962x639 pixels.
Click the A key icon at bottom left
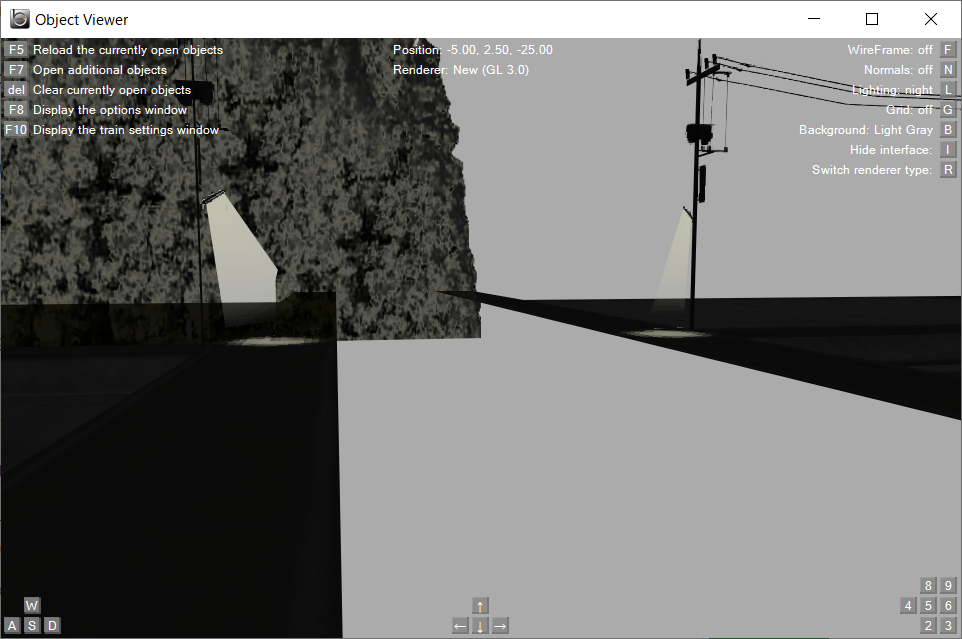(x=10, y=625)
